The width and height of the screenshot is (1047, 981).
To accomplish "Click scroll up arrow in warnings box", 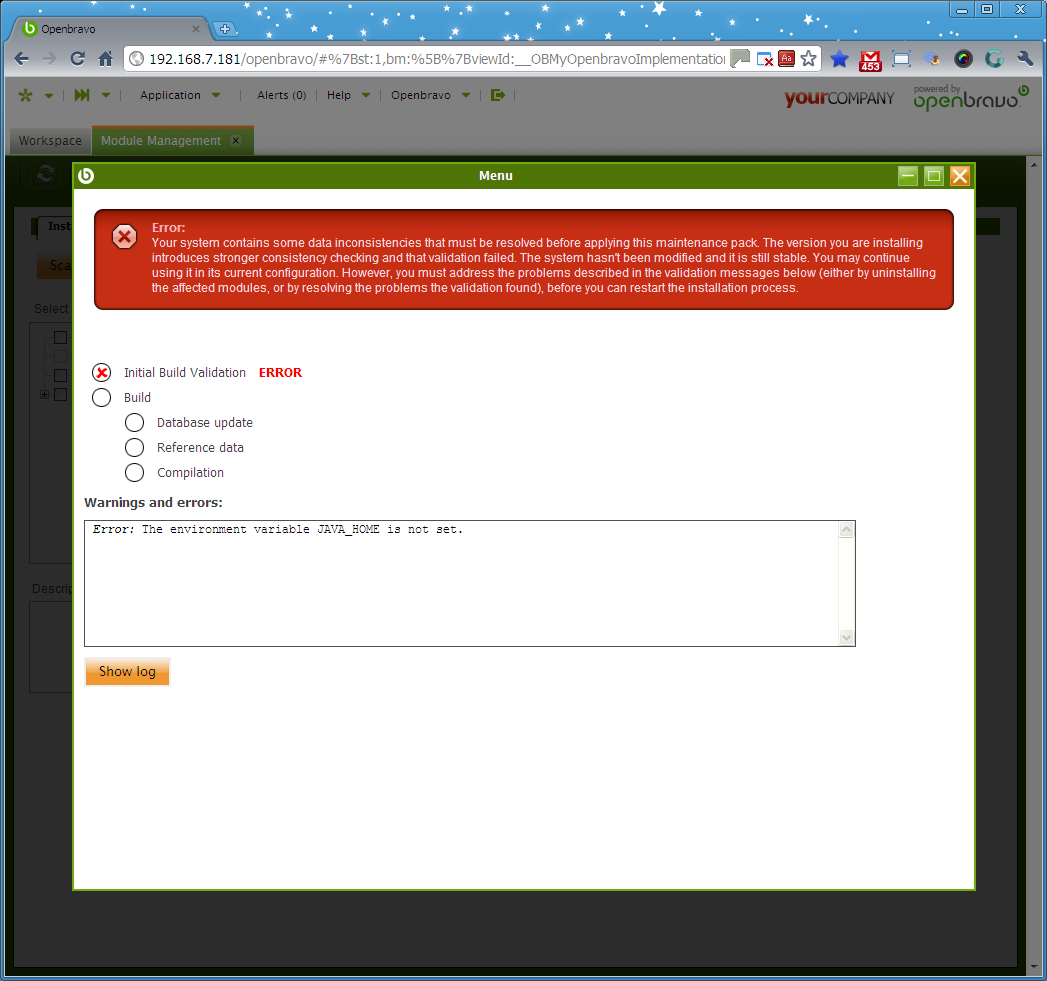I will 846,530.
